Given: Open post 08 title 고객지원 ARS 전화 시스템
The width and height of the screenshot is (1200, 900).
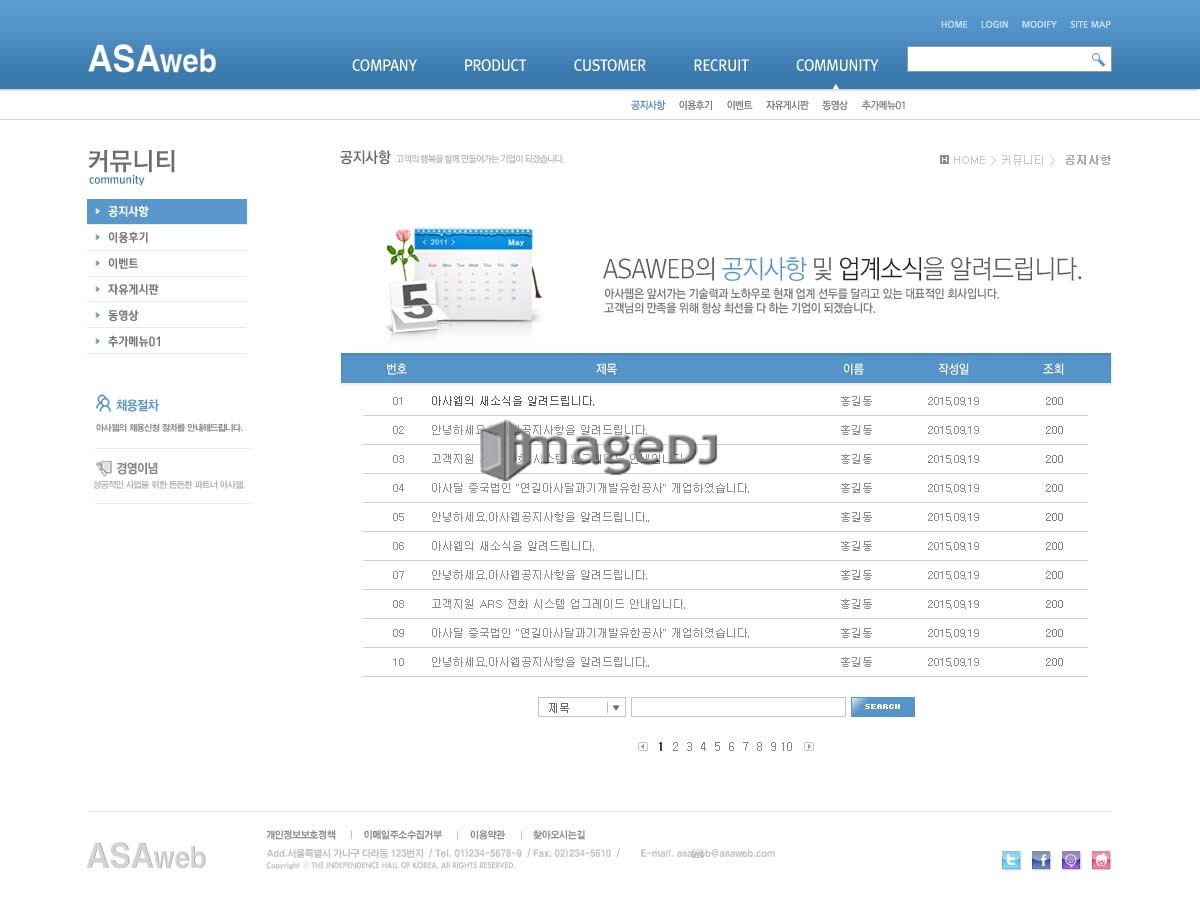Looking at the screenshot, I should (x=558, y=604).
